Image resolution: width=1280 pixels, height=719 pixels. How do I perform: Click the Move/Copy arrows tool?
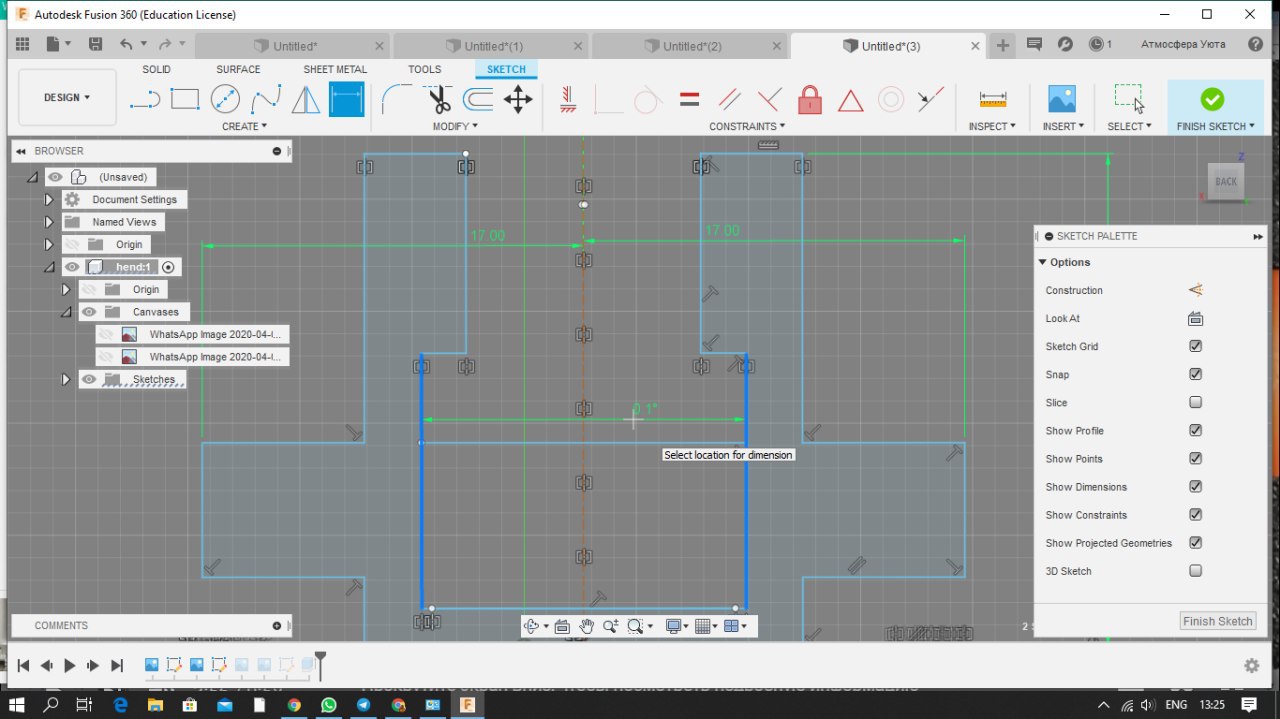(x=518, y=99)
